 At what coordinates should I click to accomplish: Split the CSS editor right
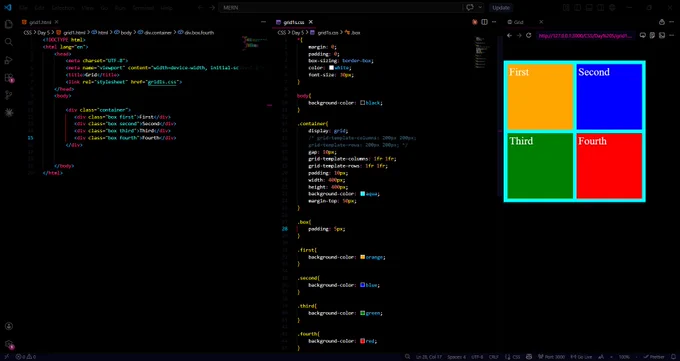tap(484, 22)
